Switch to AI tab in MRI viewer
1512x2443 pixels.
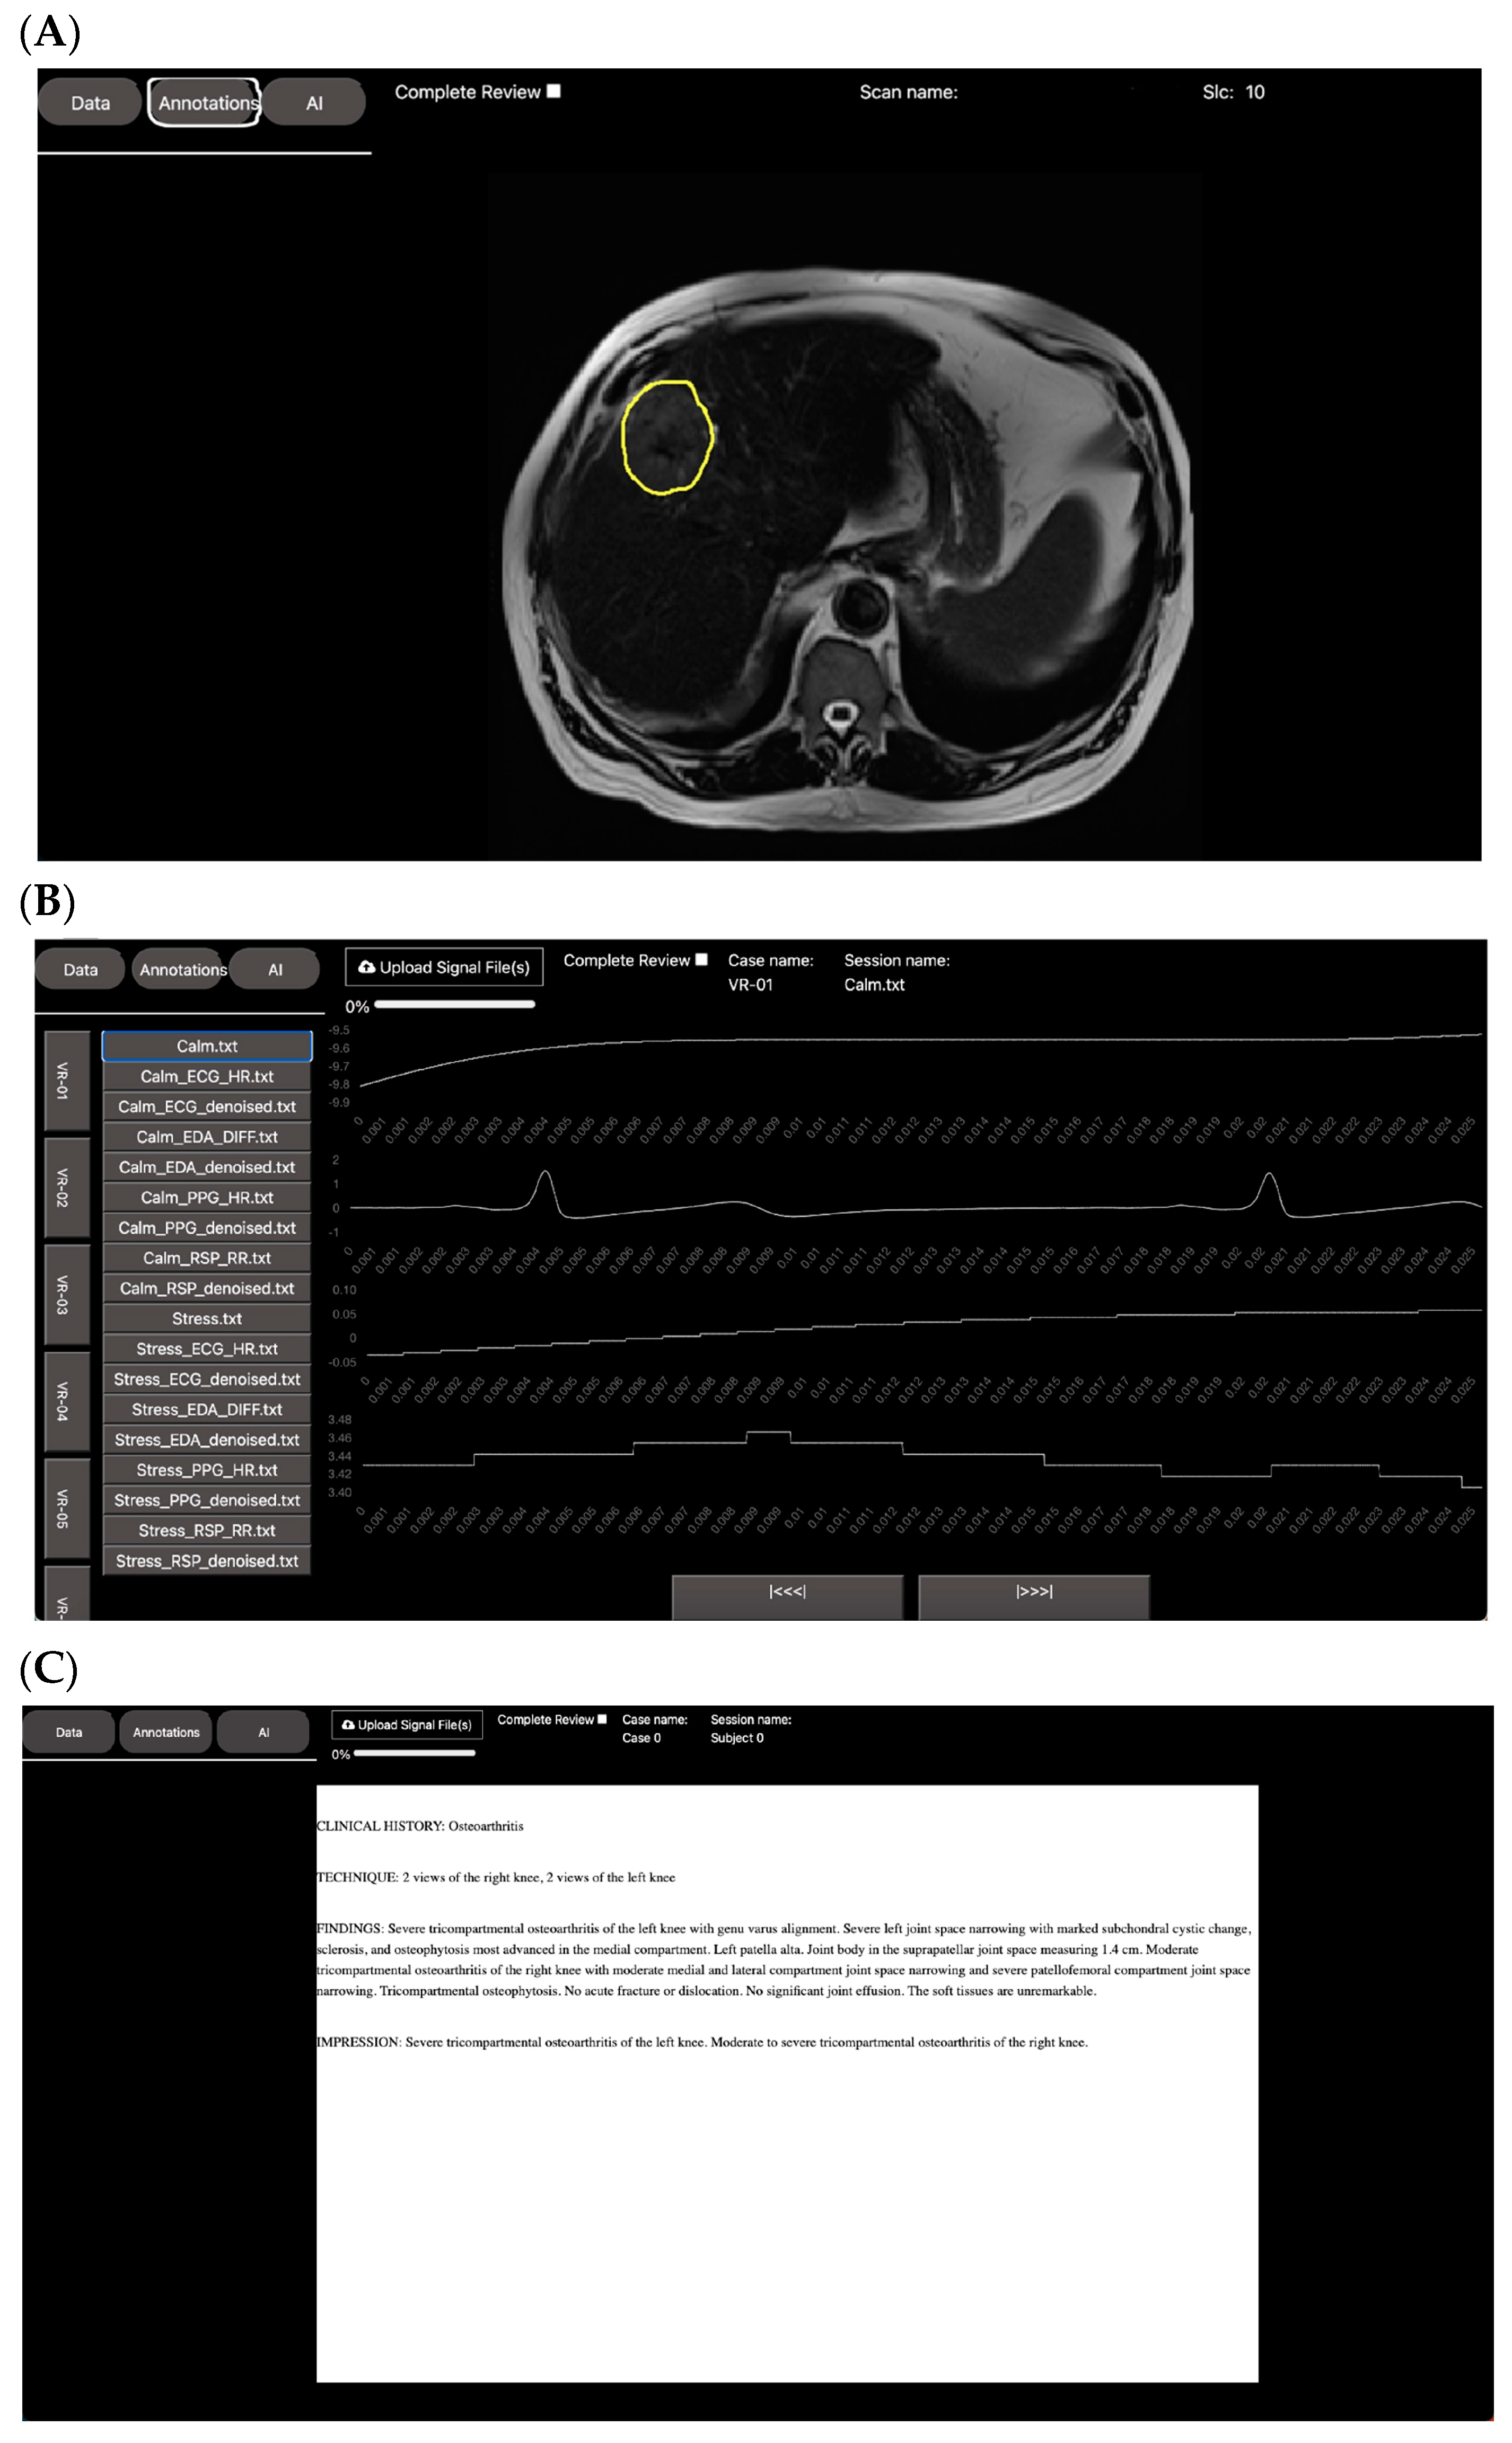(x=314, y=103)
